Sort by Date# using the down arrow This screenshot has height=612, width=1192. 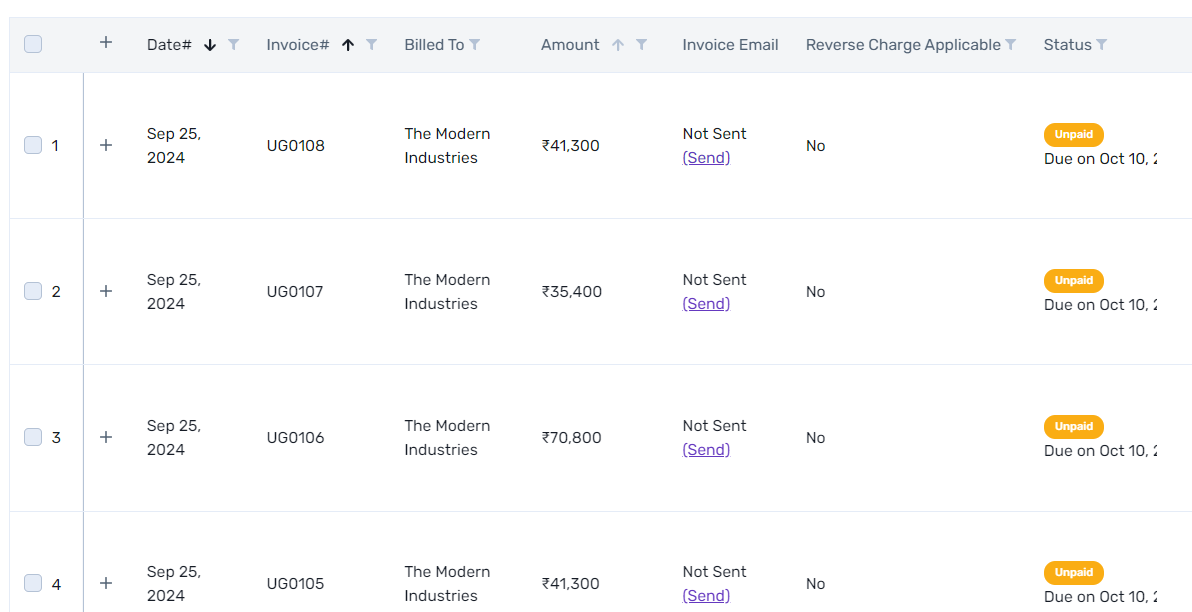coord(210,45)
